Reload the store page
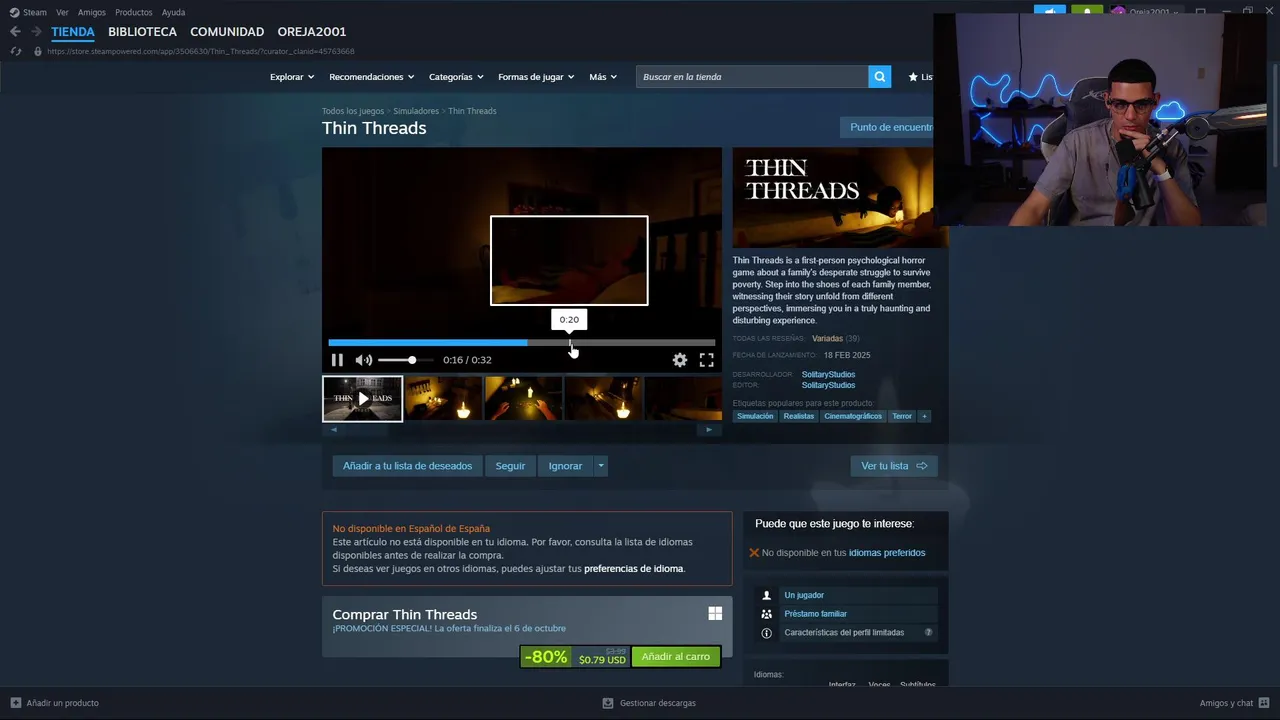Screen dimensions: 1280x720 point(15,51)
